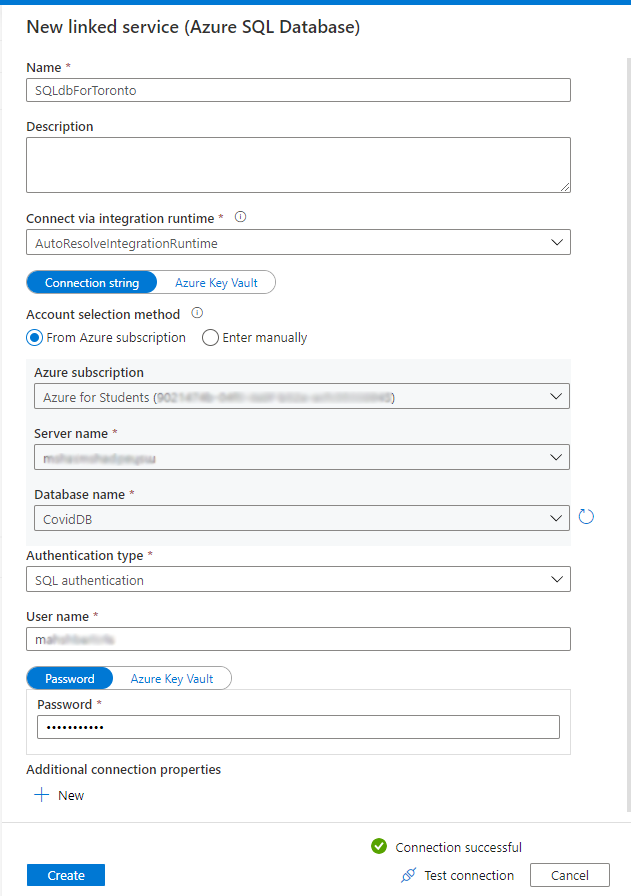Click the plus icon to add new property
Image resolution: width=631 pixels, height=896 pixels.
tap(42, 795)
